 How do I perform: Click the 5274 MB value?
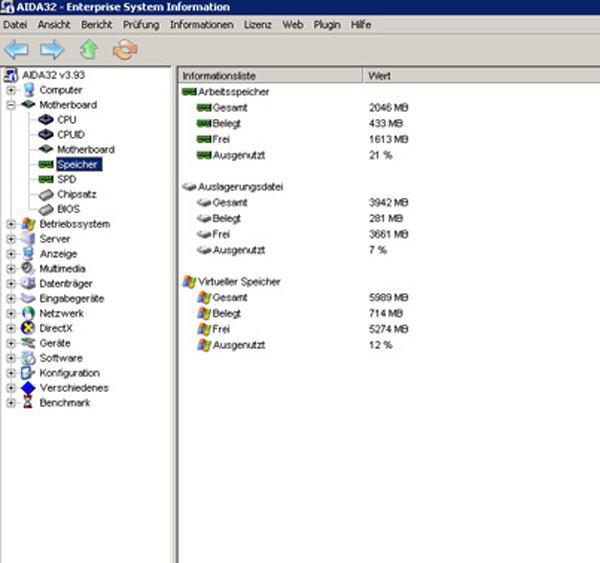pos(388,329)
